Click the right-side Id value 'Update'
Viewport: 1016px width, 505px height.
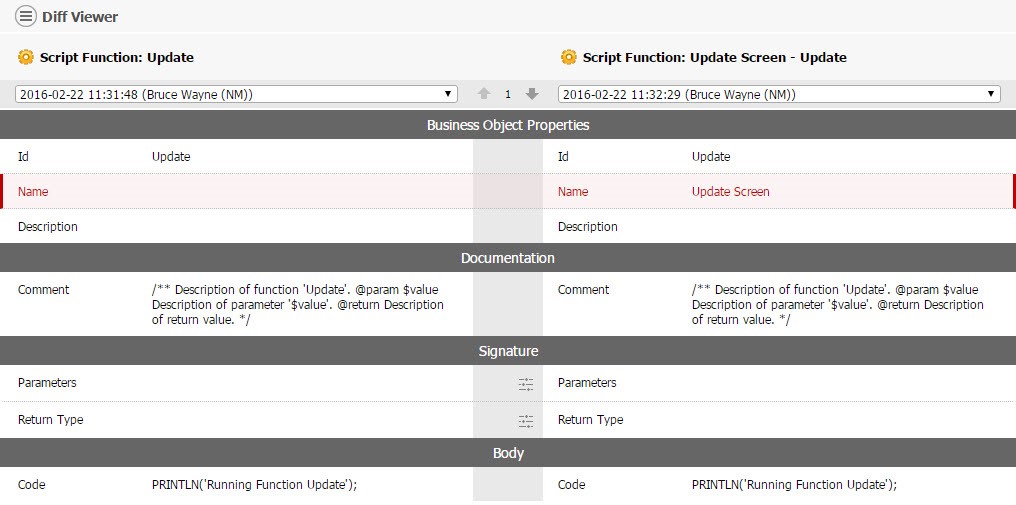(x=711, y=157)
